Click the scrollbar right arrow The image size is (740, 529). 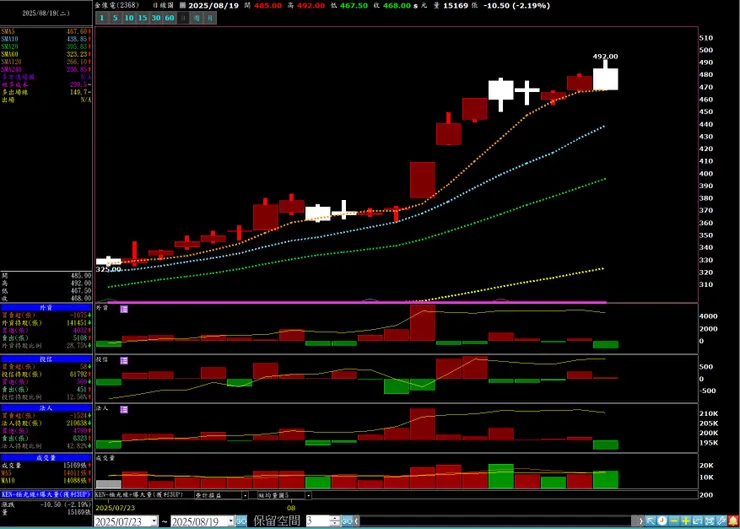[x=640, y=521]
